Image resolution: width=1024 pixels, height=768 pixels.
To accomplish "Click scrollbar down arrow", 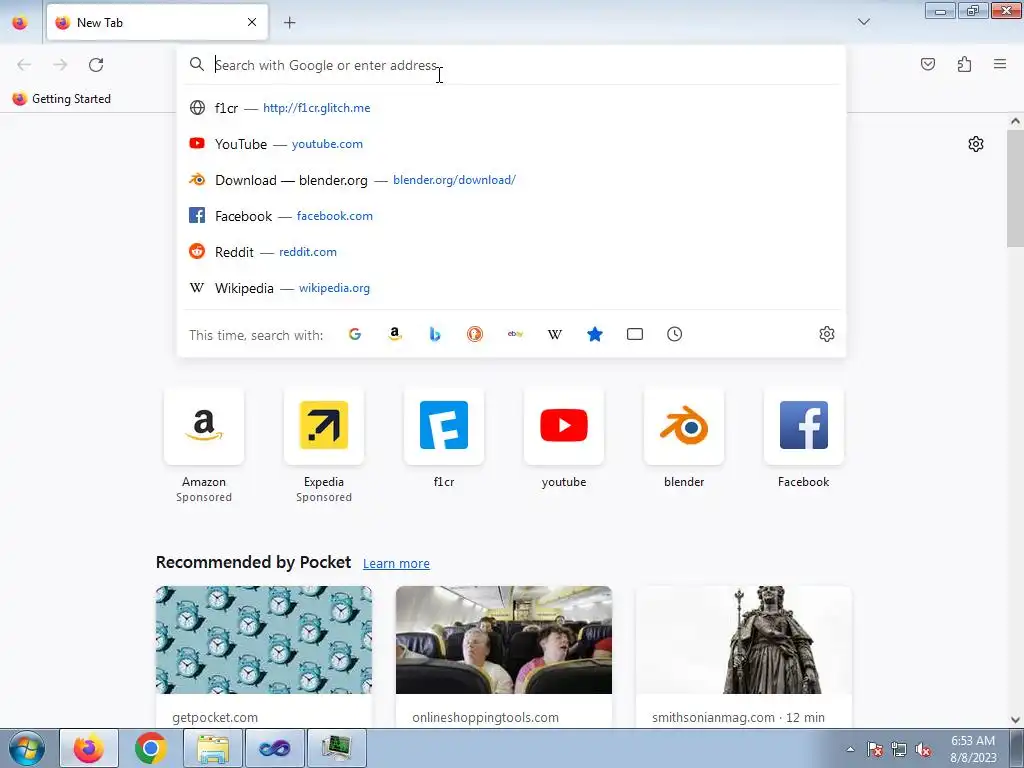I will click(x=1015, y=720).
